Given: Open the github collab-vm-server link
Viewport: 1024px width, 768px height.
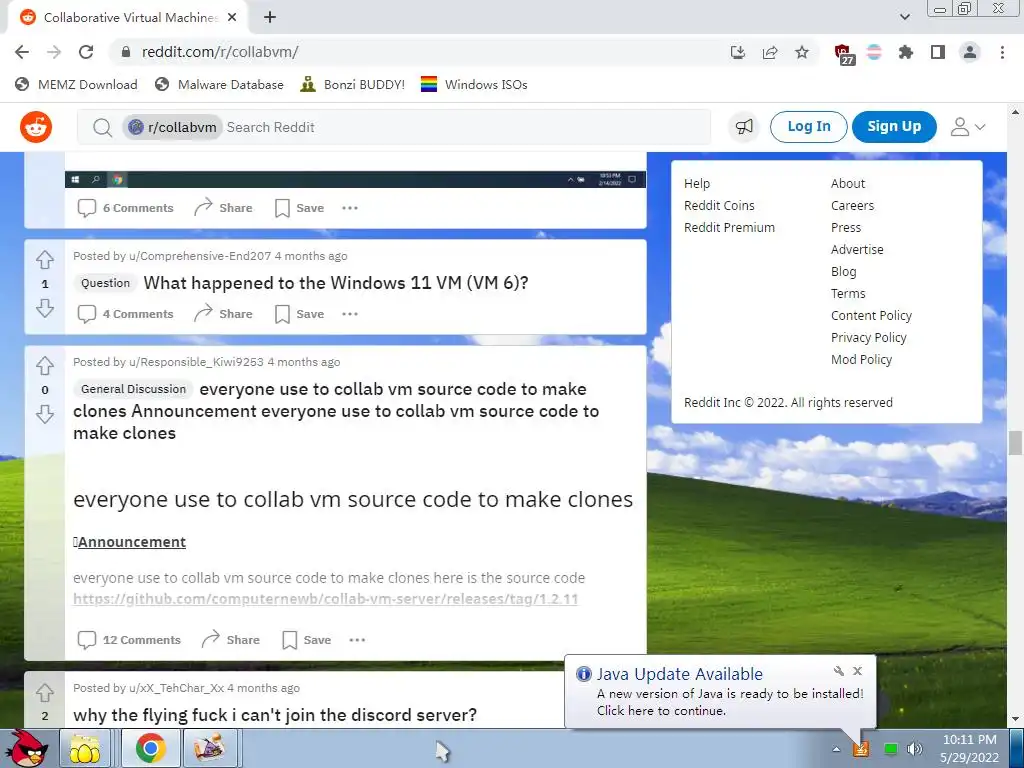Looking at the screenshot, I should pyautogui.click(x=325, y=599).
